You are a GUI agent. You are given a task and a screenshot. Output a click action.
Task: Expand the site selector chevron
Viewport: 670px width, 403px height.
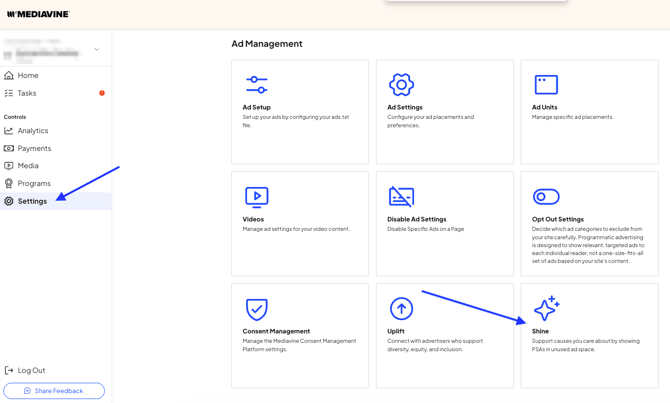[97, 50]
